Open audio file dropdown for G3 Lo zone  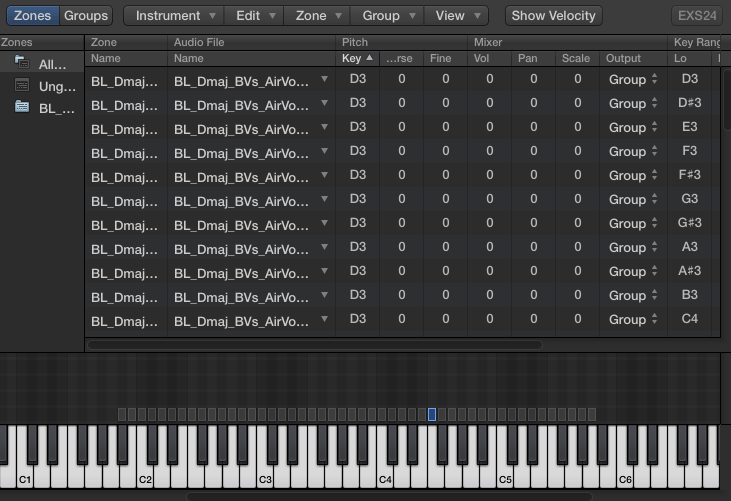pos(324,199)
